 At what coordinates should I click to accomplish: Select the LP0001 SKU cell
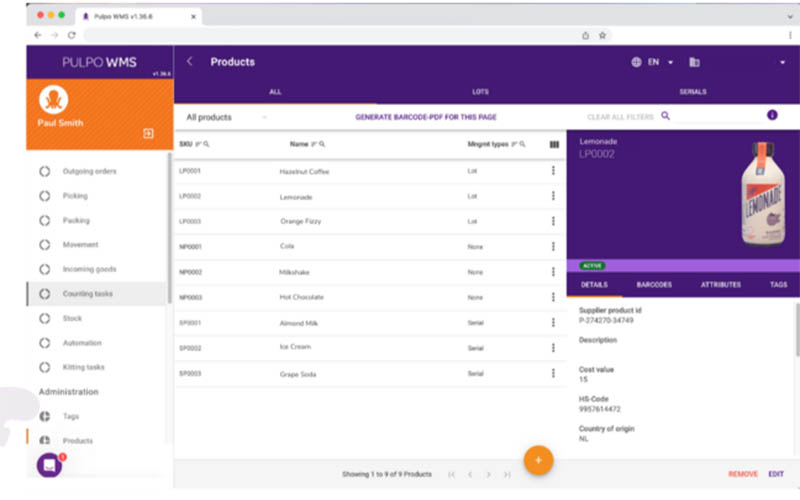pos(190,171)
